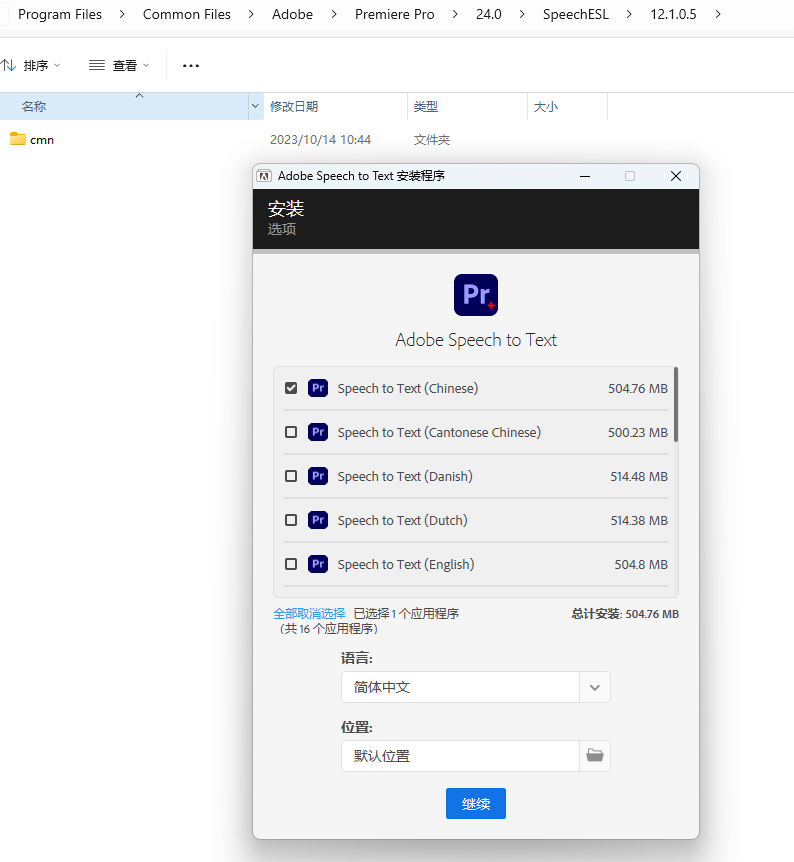Click the 2023/10/14 10:44 date cell
794x862 pixels.
point(320,140)
